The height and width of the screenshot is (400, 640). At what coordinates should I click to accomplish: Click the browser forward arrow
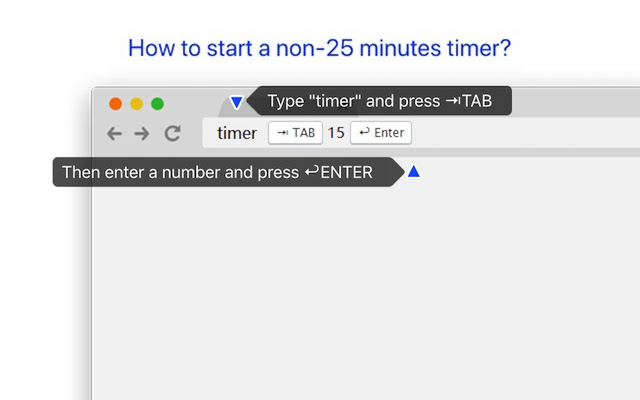point(142,133)
